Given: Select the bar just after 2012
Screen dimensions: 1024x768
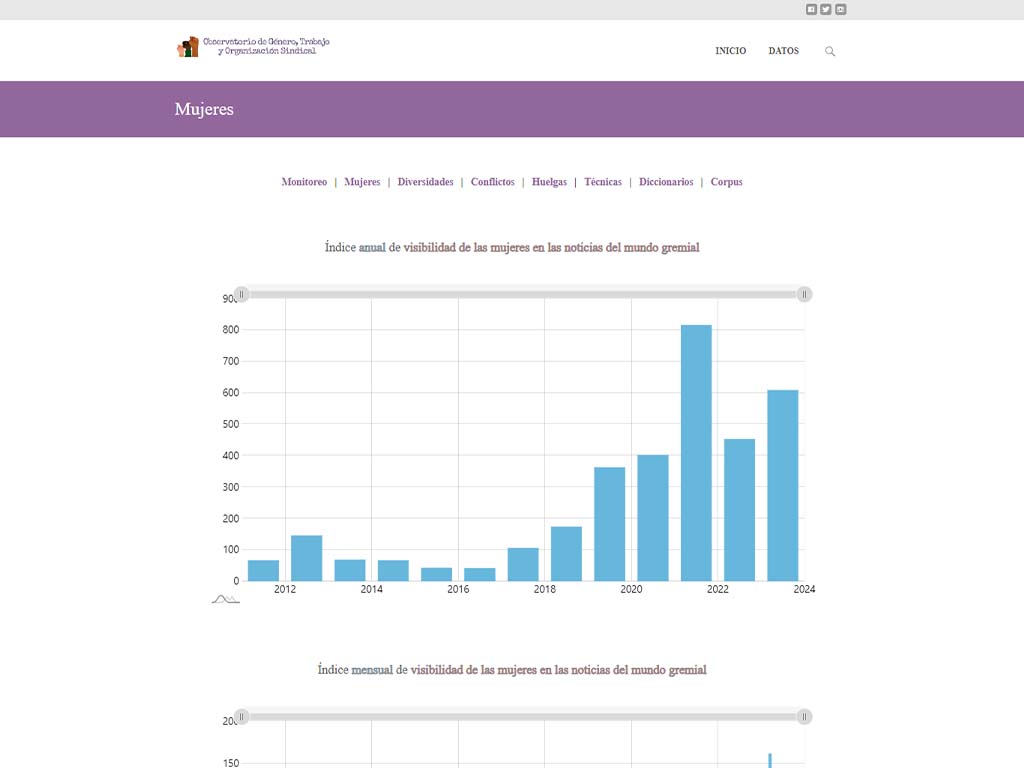Looking at the screenshot, I should point(306,558).
